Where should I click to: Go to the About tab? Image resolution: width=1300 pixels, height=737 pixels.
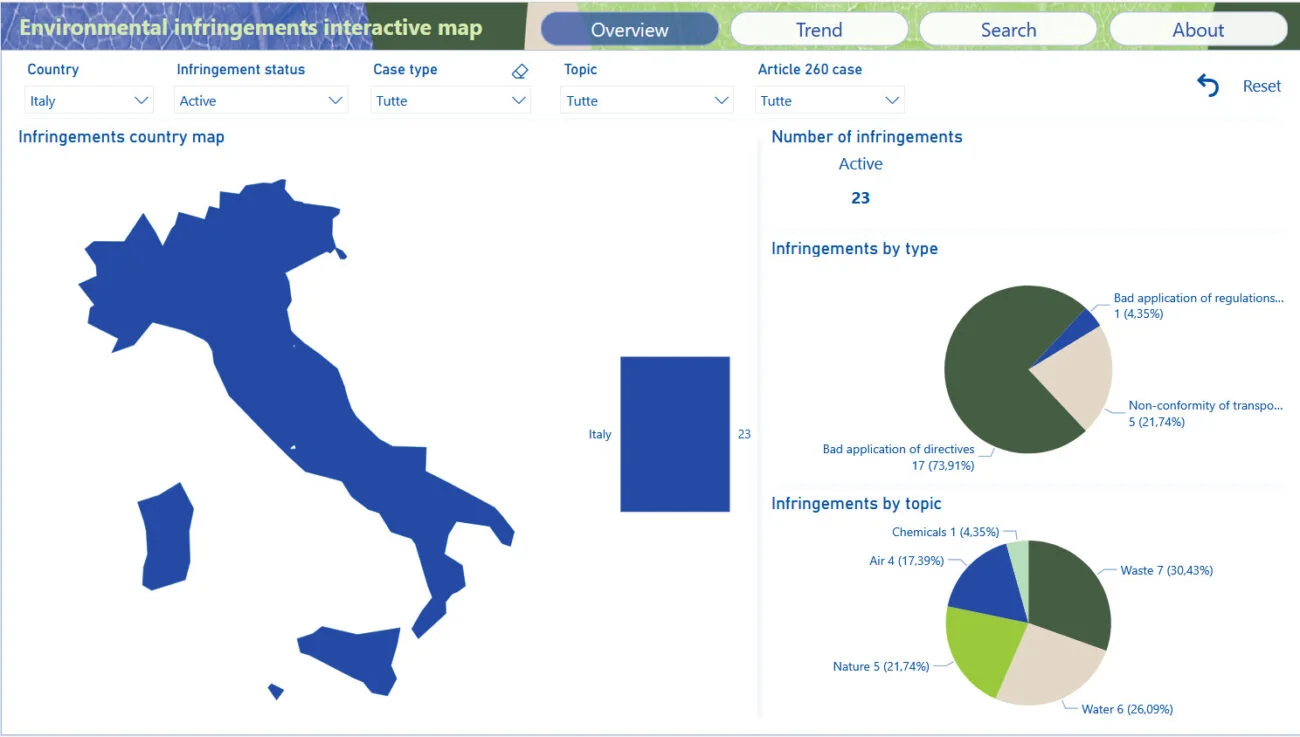pyautogui.click(x=1198, y=29)
